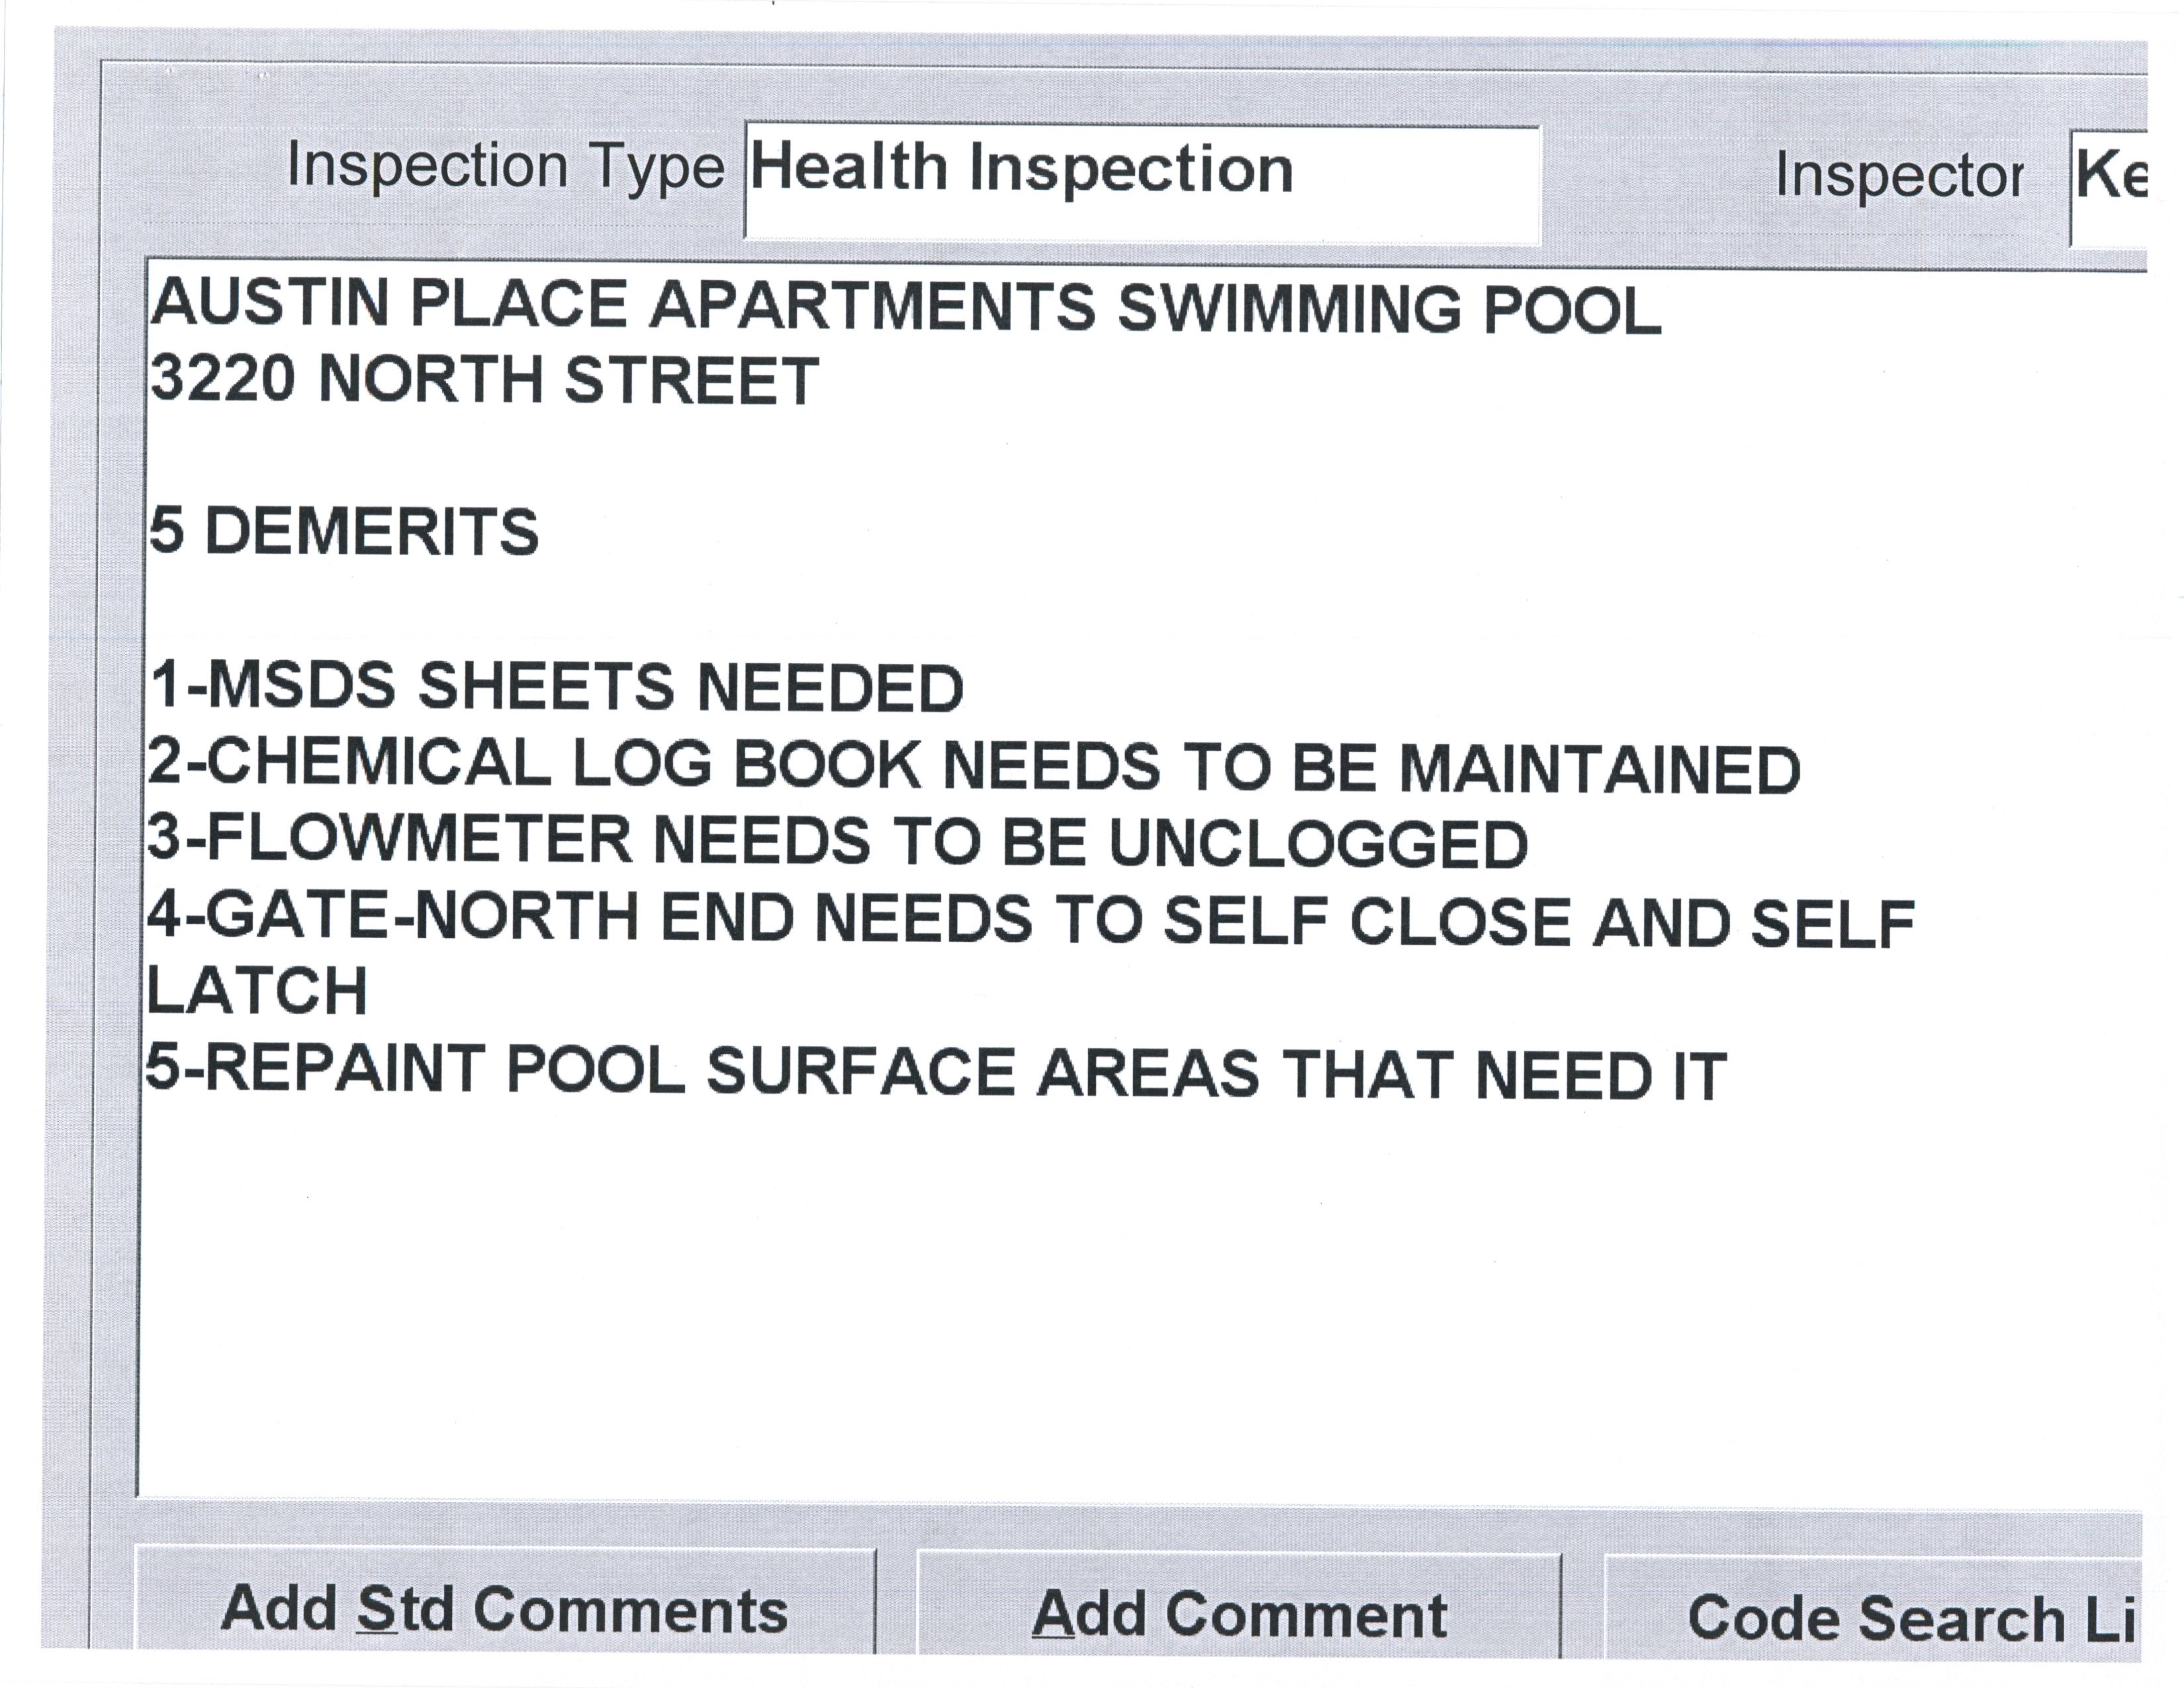Click the word UNCLOGGED in comment three
The image size is (2184, 1688).
[1318, 844]
